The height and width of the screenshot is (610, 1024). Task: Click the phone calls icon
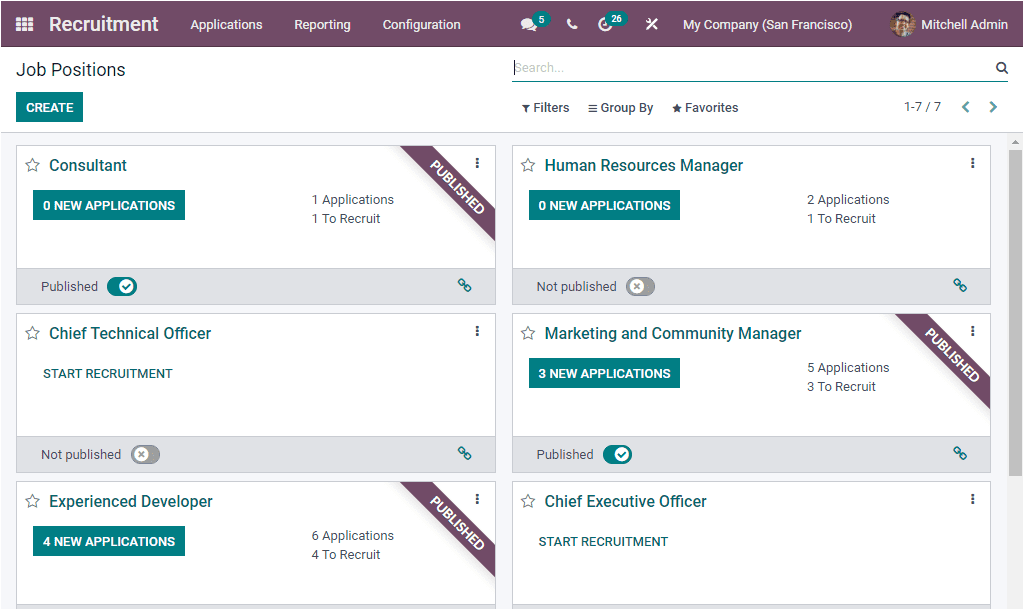click(x=571, y=23)
